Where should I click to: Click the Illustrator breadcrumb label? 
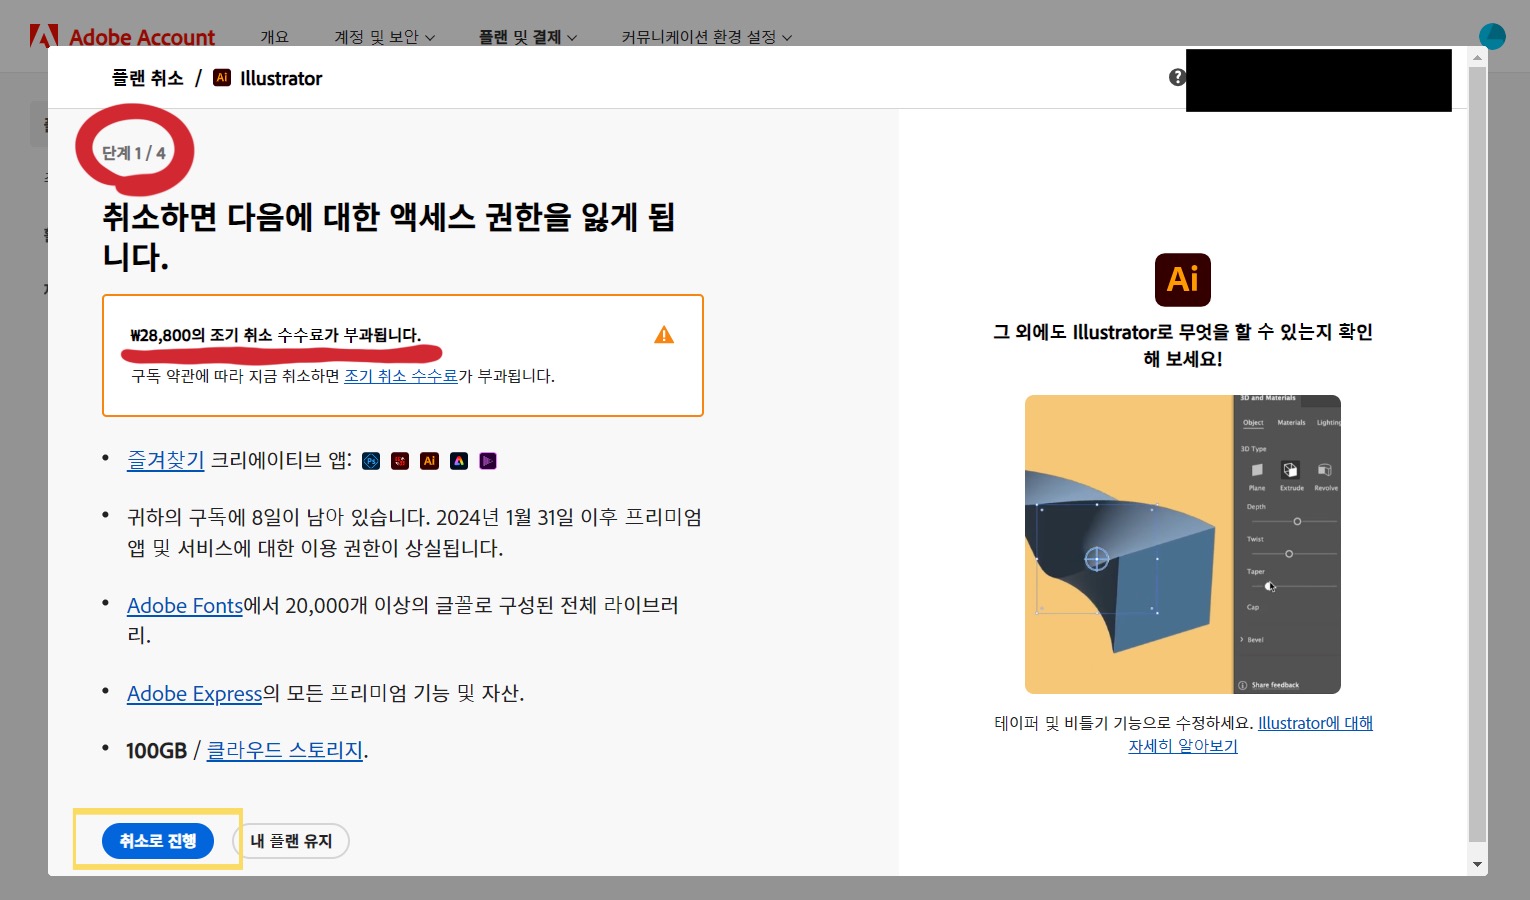pos(281,78)
